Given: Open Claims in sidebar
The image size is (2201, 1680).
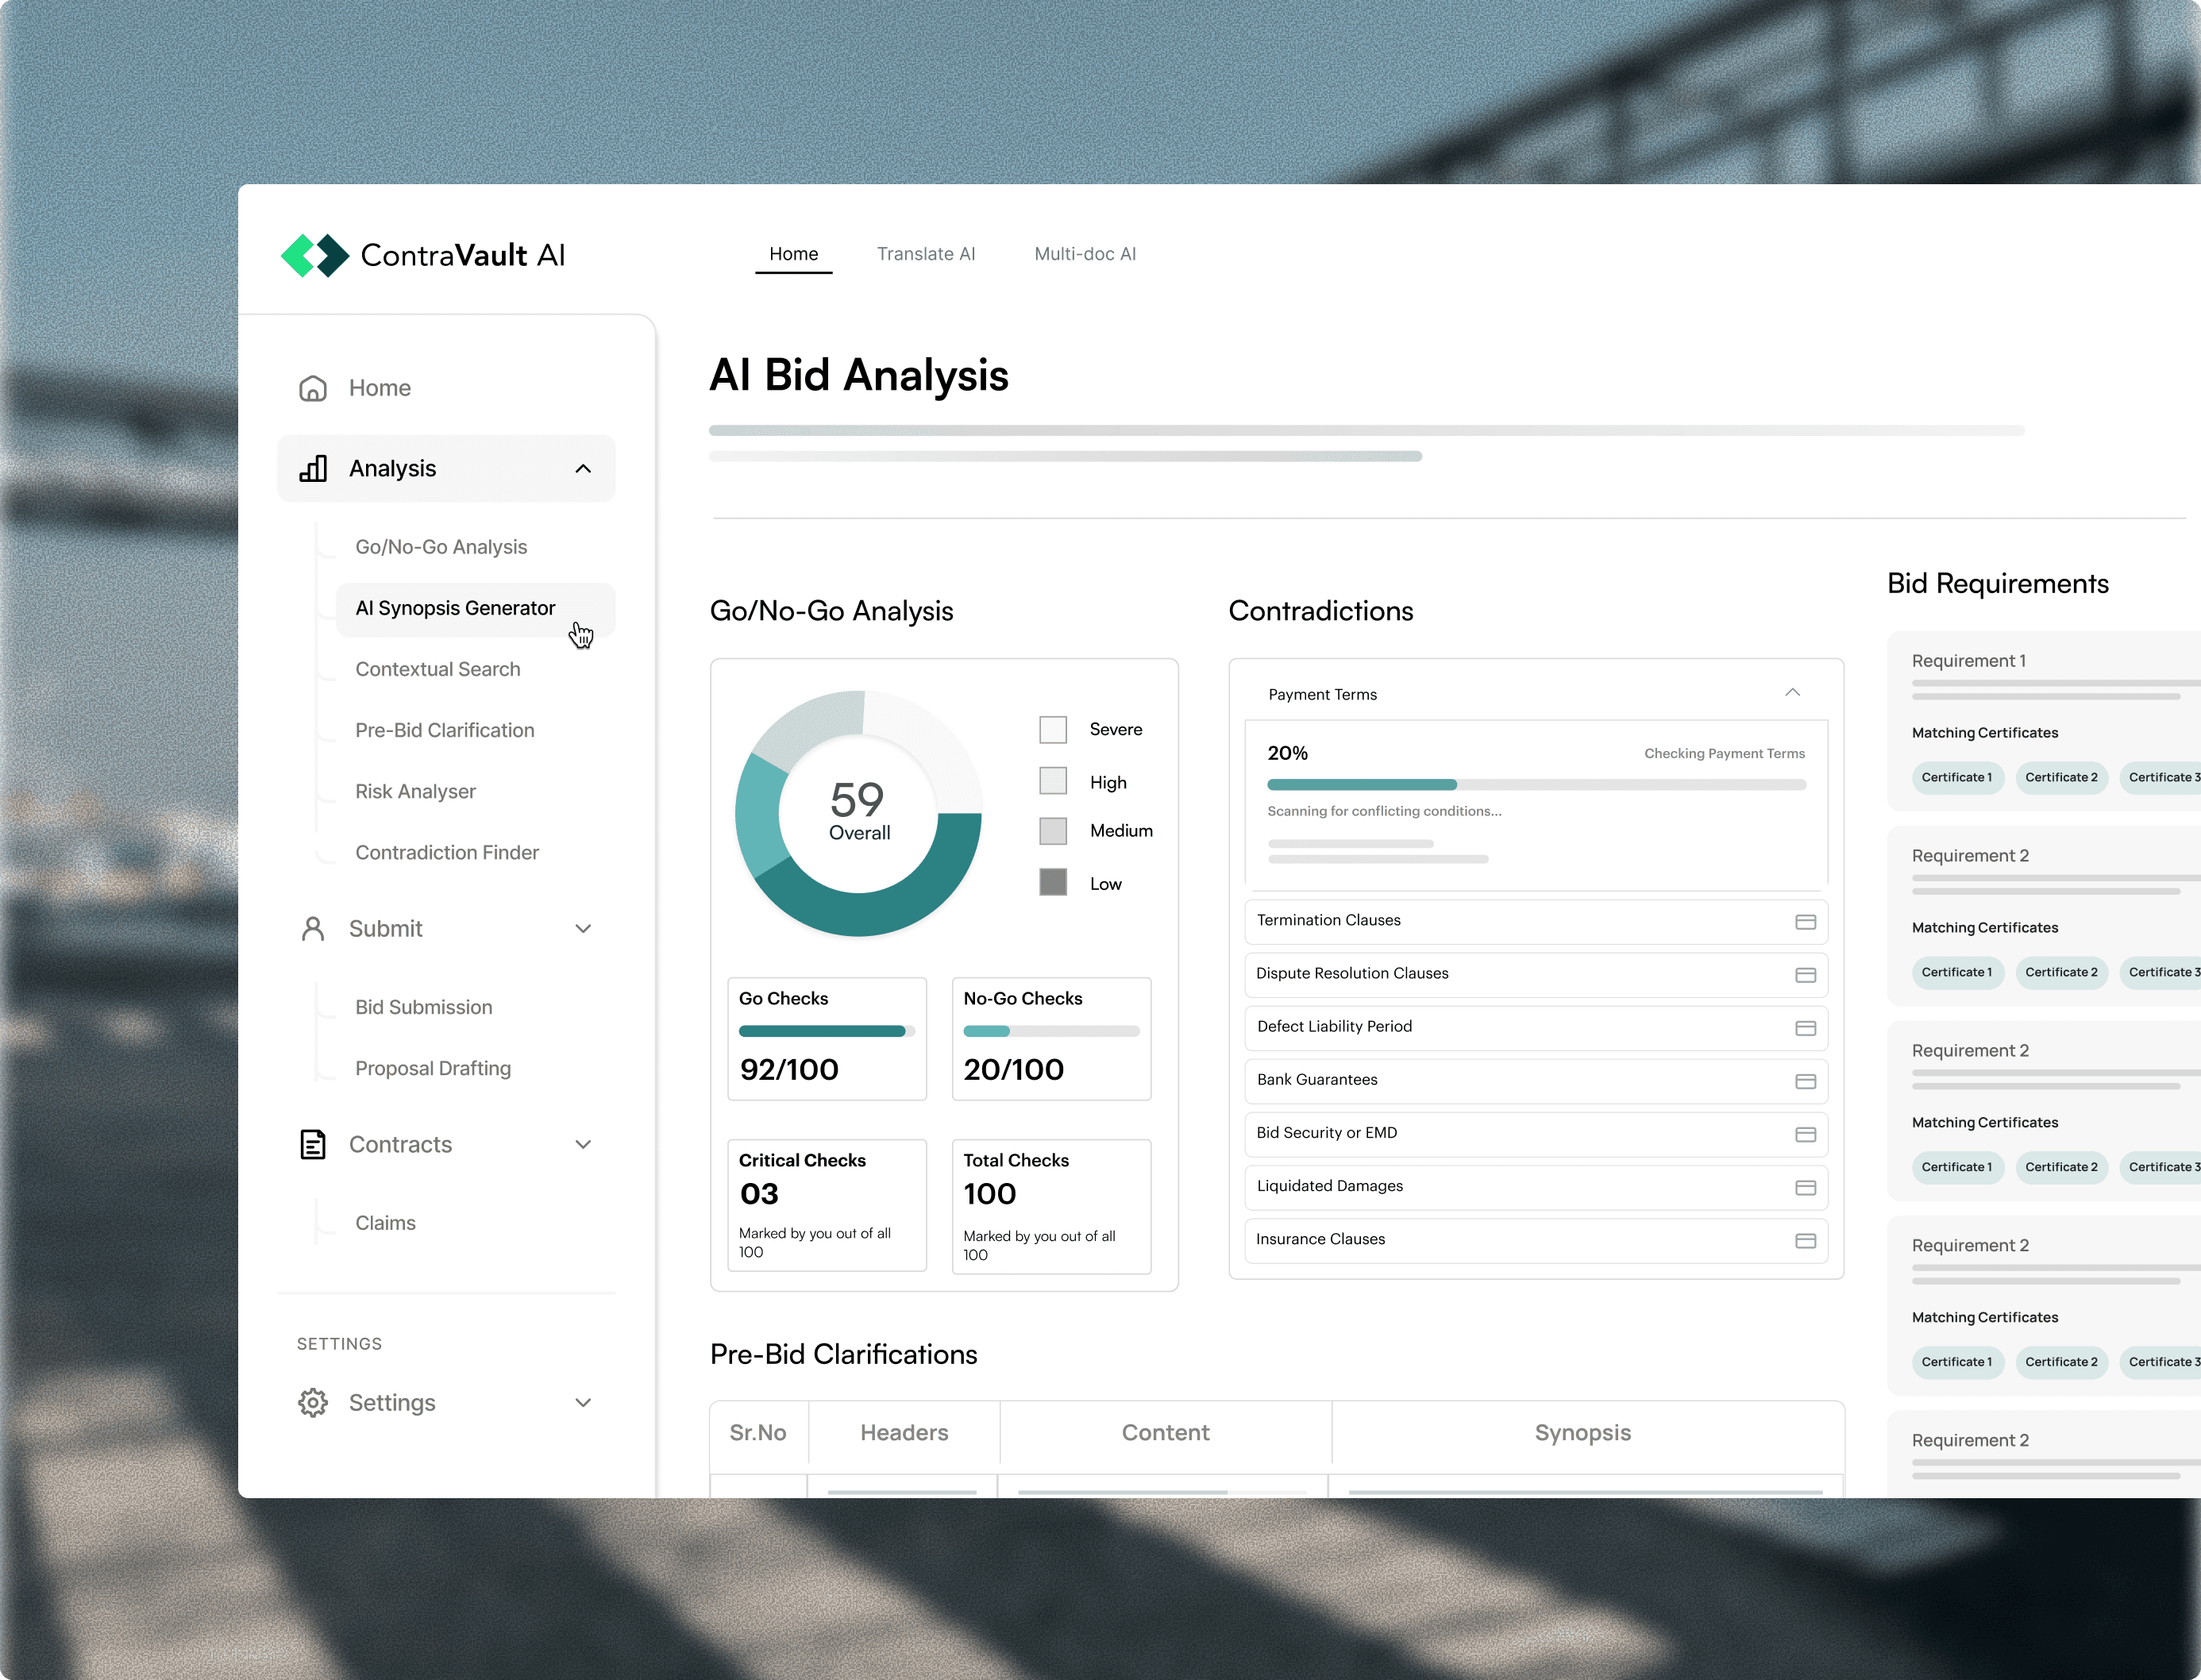Looking at the screenshot, I should [x=386, y=1223].
